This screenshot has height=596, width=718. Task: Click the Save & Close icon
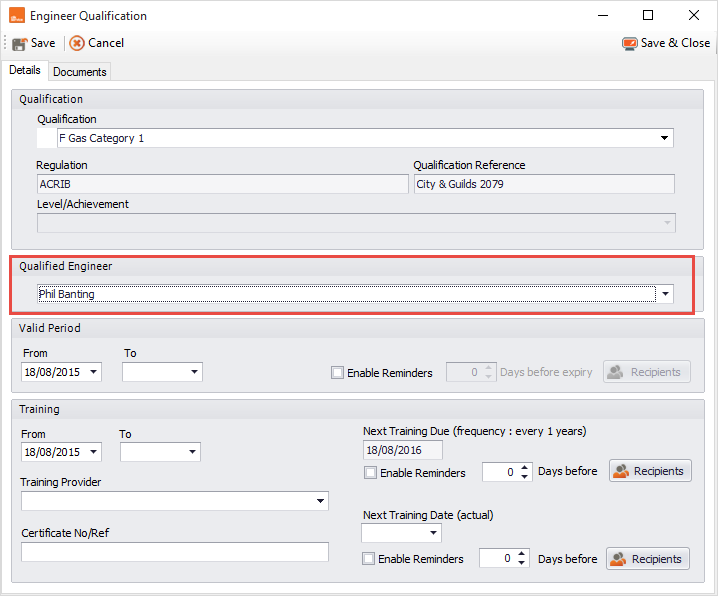[629, 44]
